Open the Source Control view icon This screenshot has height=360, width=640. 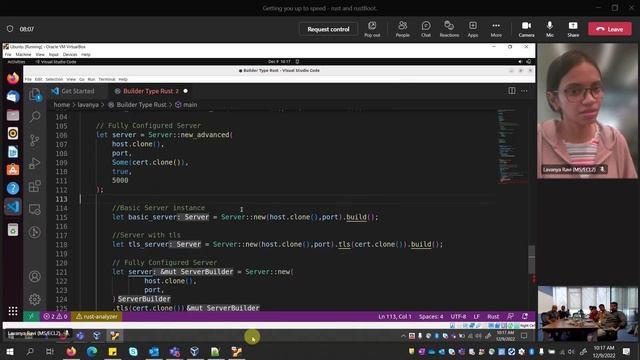tap(35, 140)
